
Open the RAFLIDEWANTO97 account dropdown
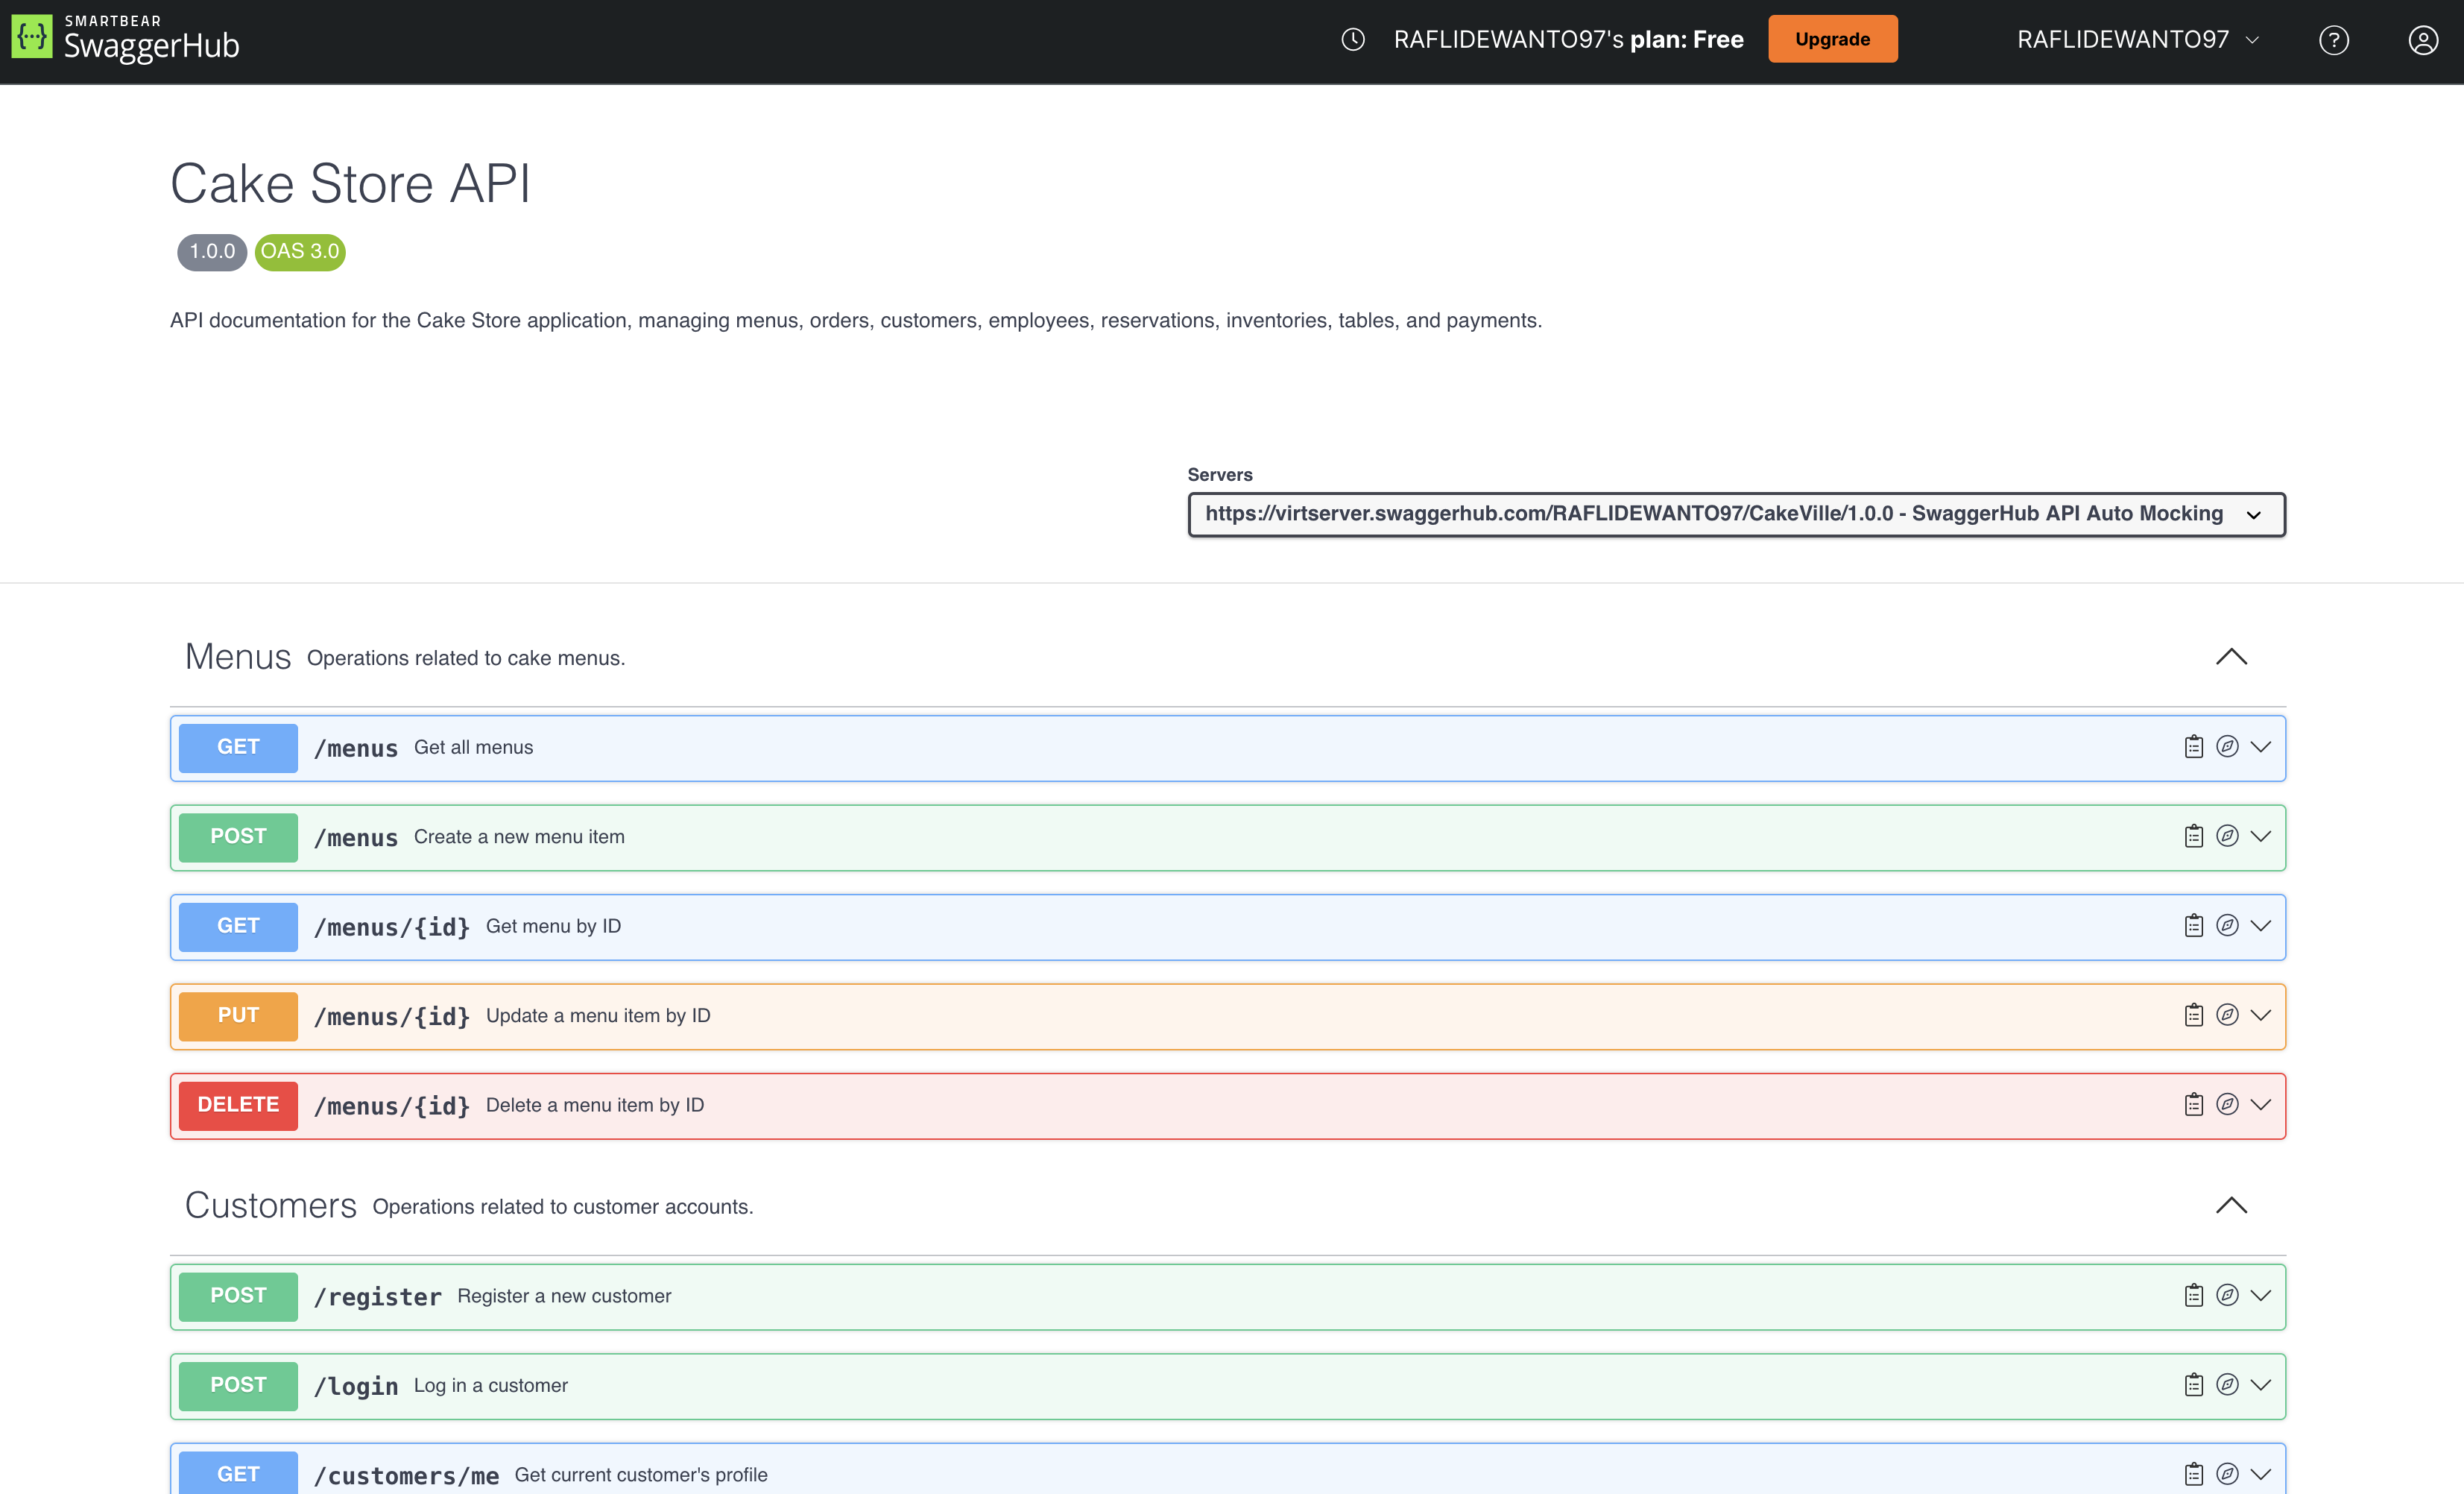[x=2138, y=40]
